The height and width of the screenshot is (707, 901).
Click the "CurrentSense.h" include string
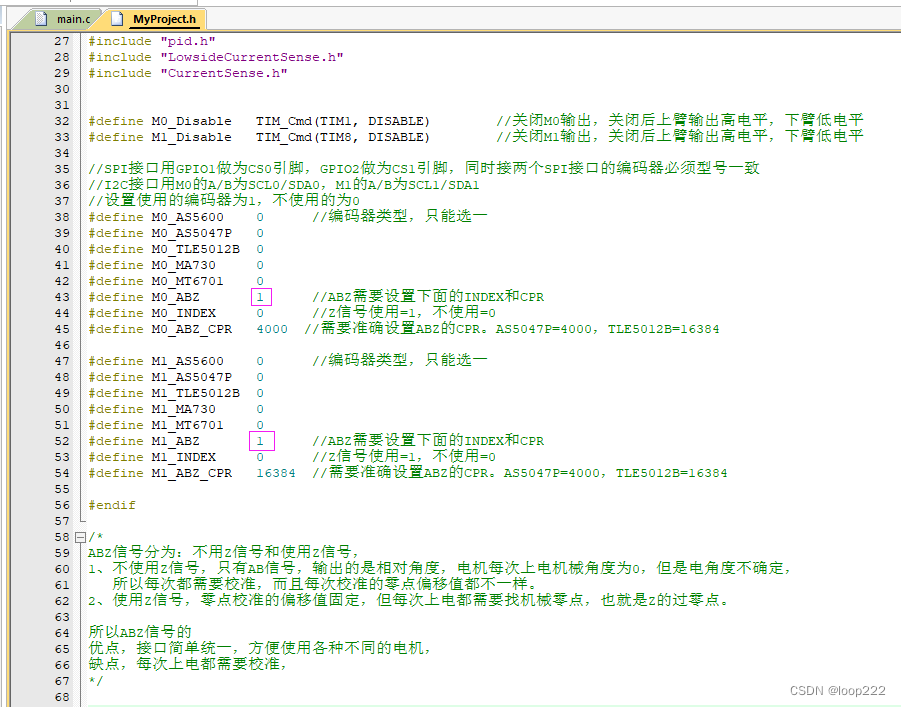[224, 74]
